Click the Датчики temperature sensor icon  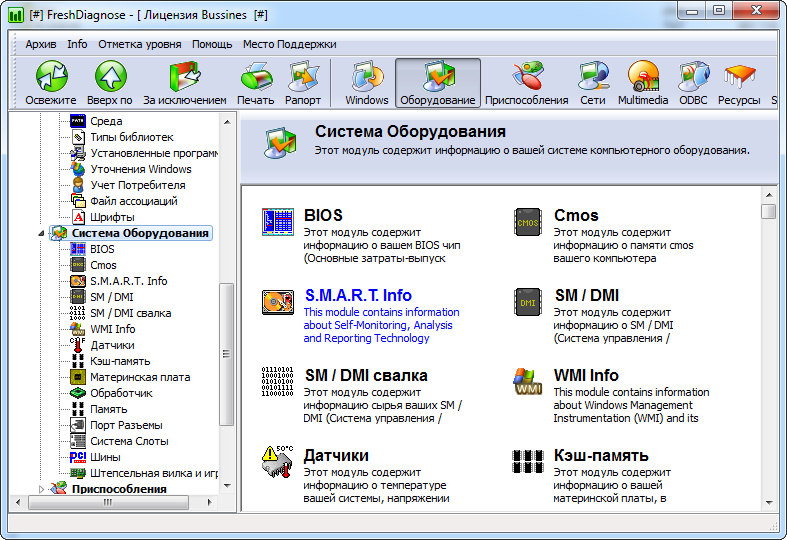click(x=278, y=461)
